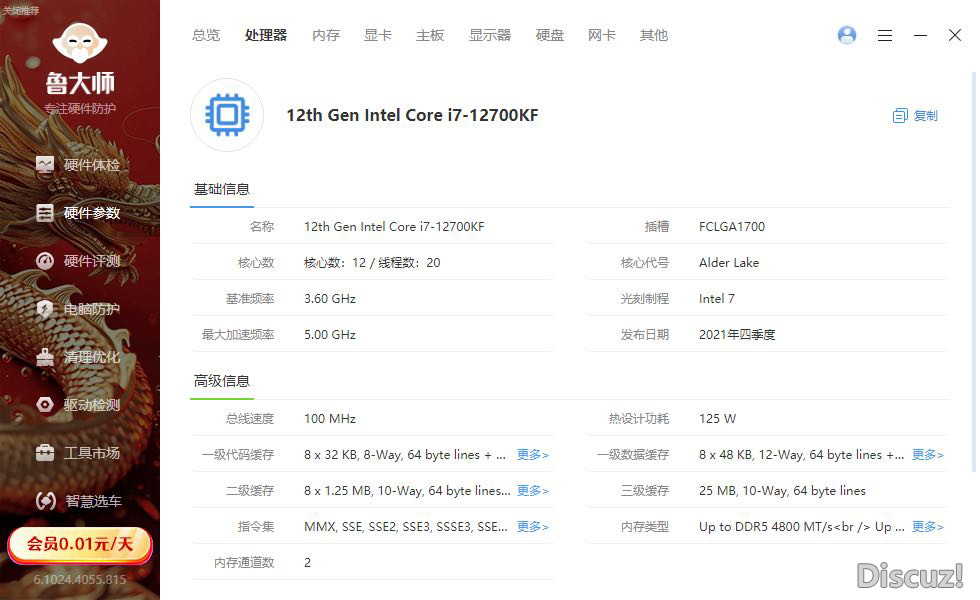Open 硬件体检 in the sidebar
This screenshot has width=980, height=600.
click(x=79, y=165)
